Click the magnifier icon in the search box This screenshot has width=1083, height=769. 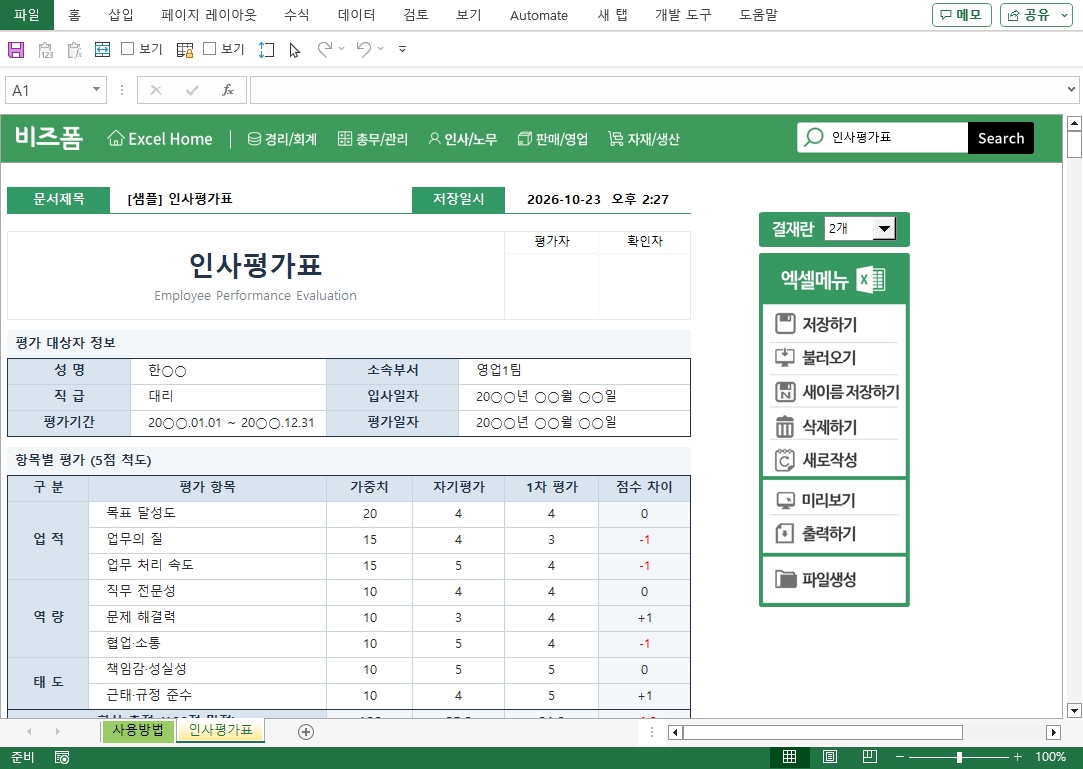(814, 137)
